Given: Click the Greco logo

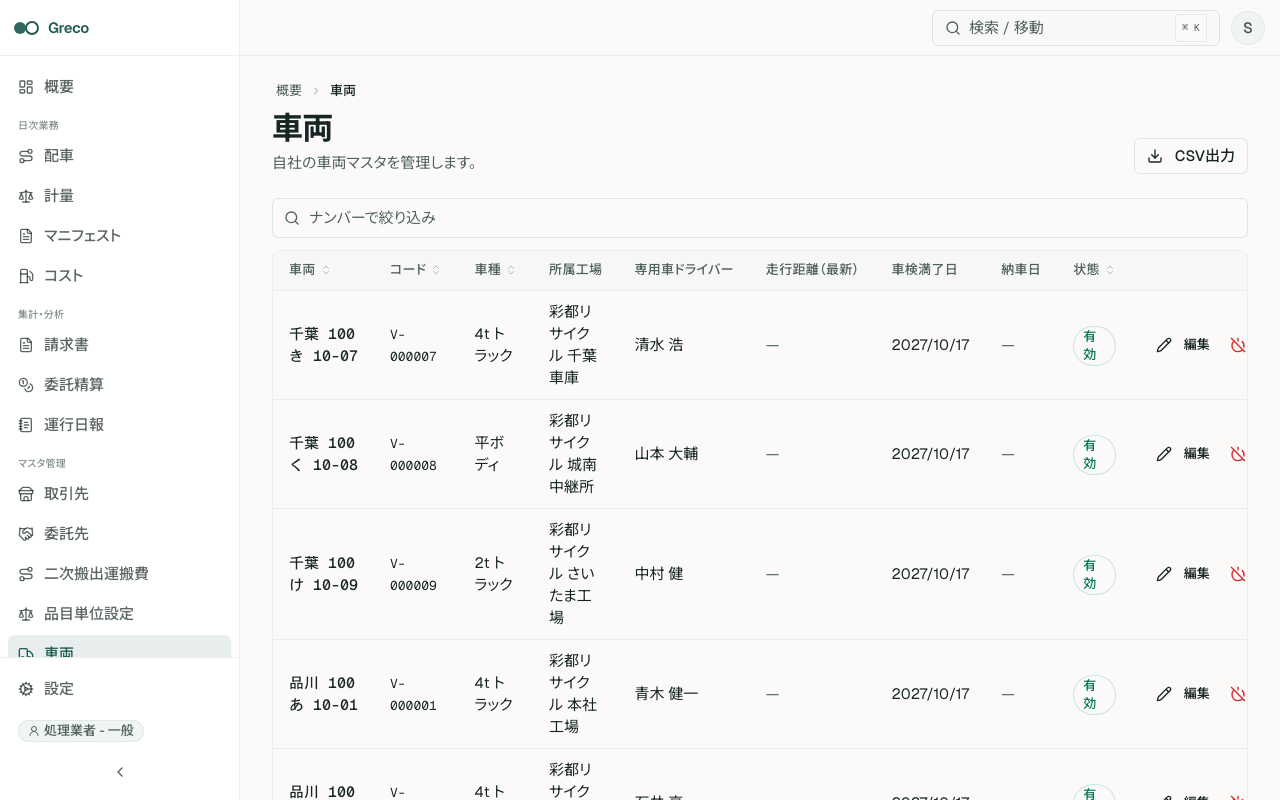Looking at the screenshot, I should coord(52,28).
